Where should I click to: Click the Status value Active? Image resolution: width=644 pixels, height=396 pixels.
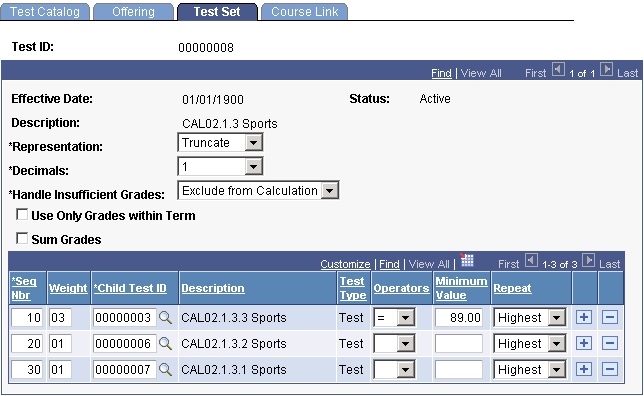point(435,99)
